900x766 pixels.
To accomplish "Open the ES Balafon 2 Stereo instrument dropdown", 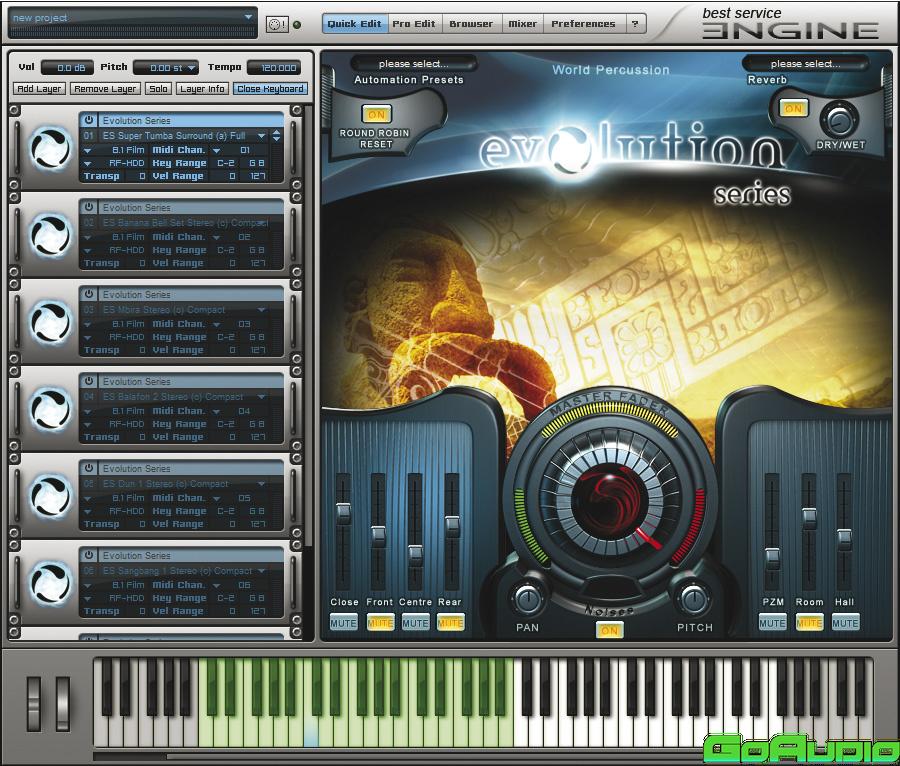I will (262, 397).
